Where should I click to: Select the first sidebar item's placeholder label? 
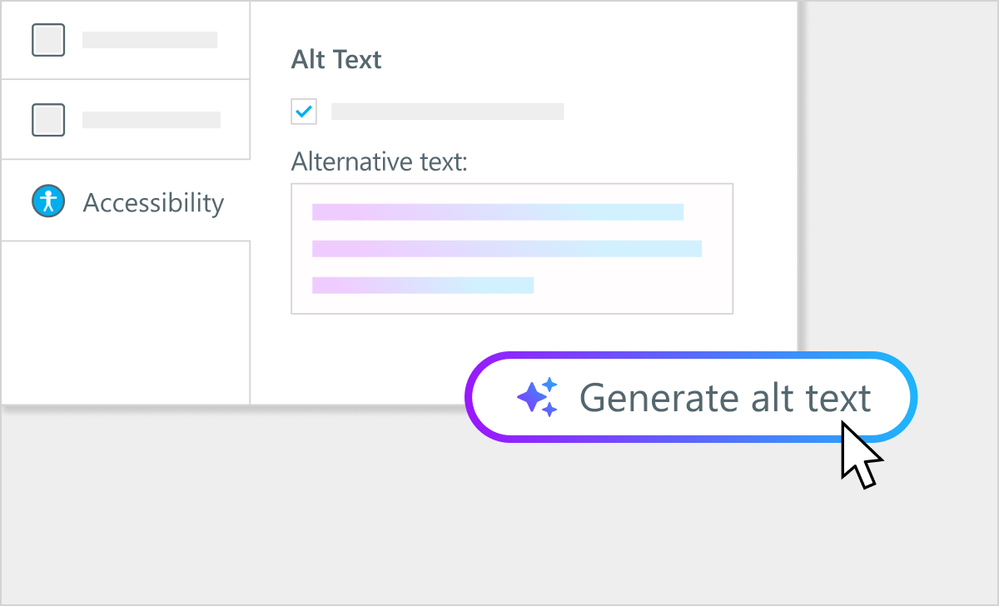coord(150,40)
